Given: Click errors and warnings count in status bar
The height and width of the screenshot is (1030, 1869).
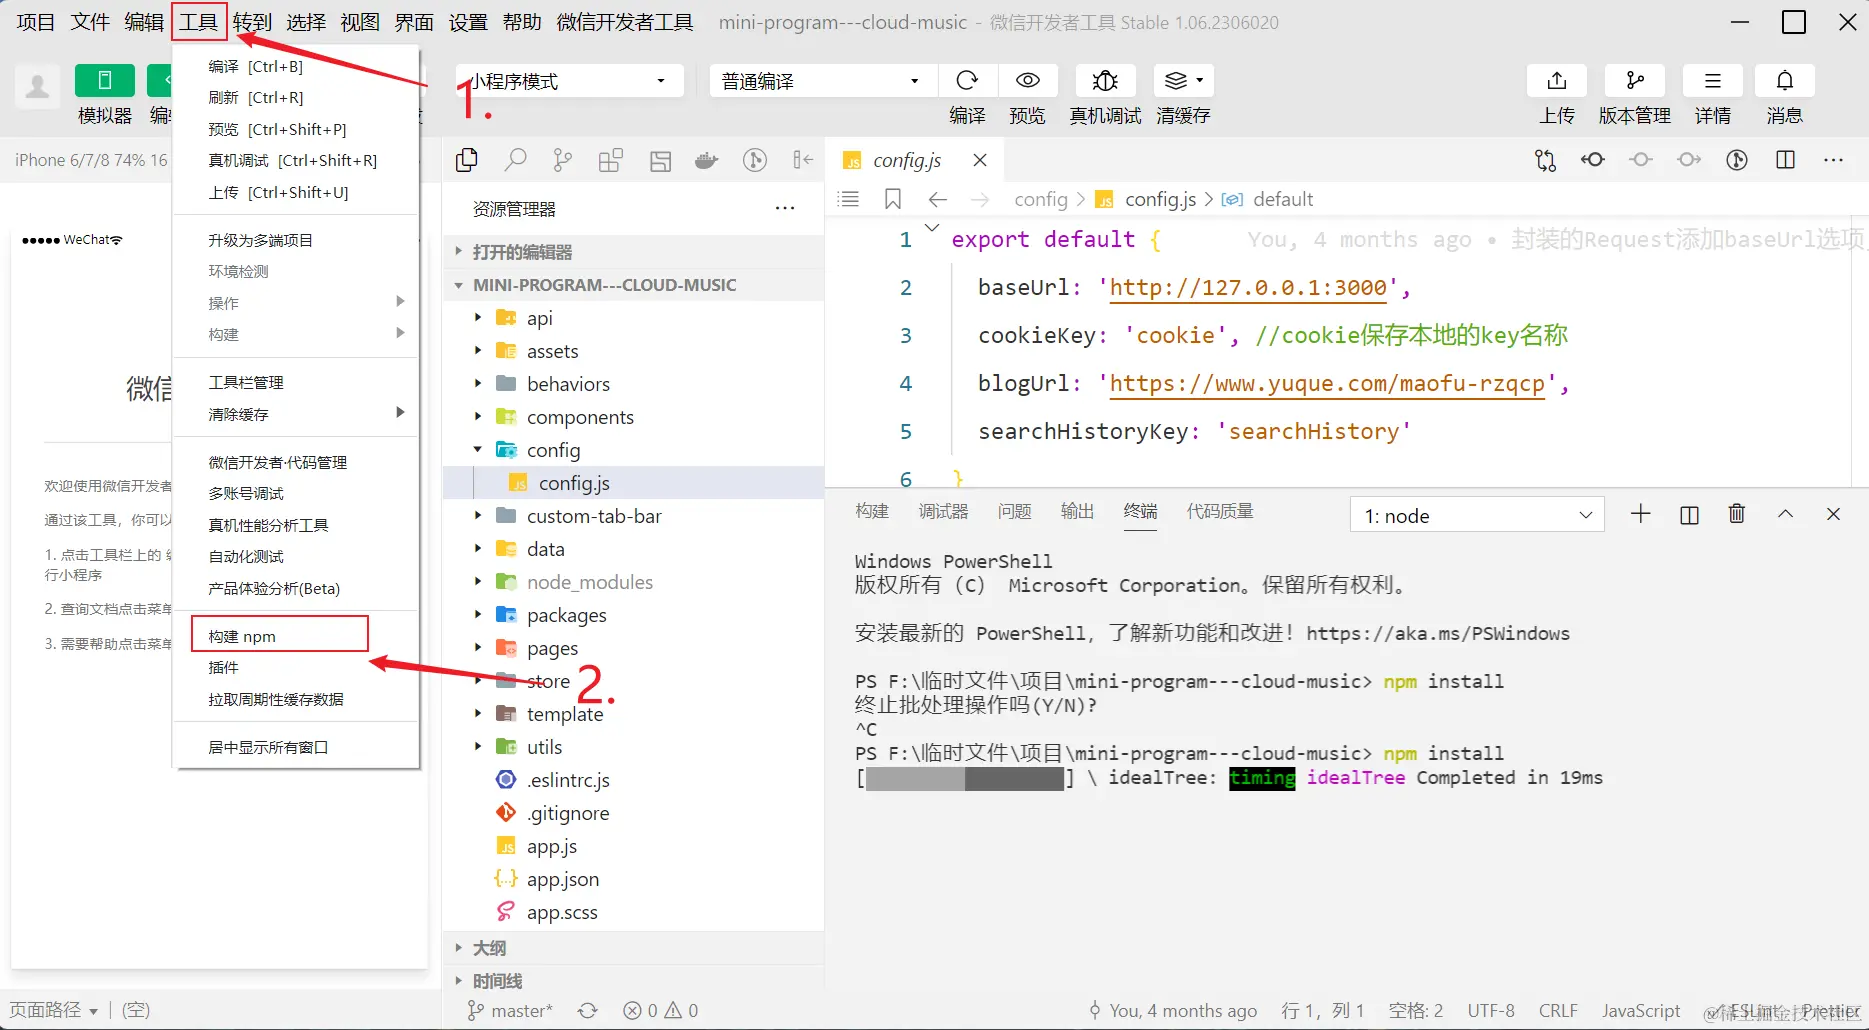Looking at the screenshot, I should pyautogui.click(x=661, y=1011).
